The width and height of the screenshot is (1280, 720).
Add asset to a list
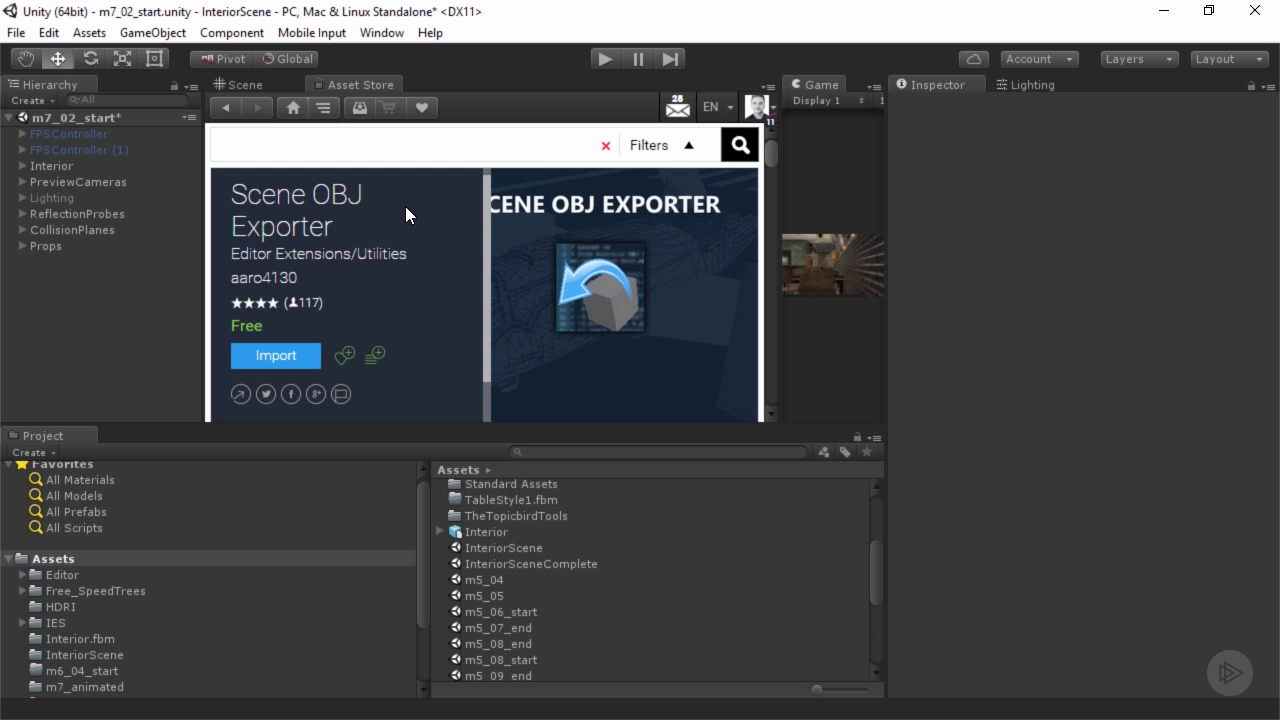[375, 355]
